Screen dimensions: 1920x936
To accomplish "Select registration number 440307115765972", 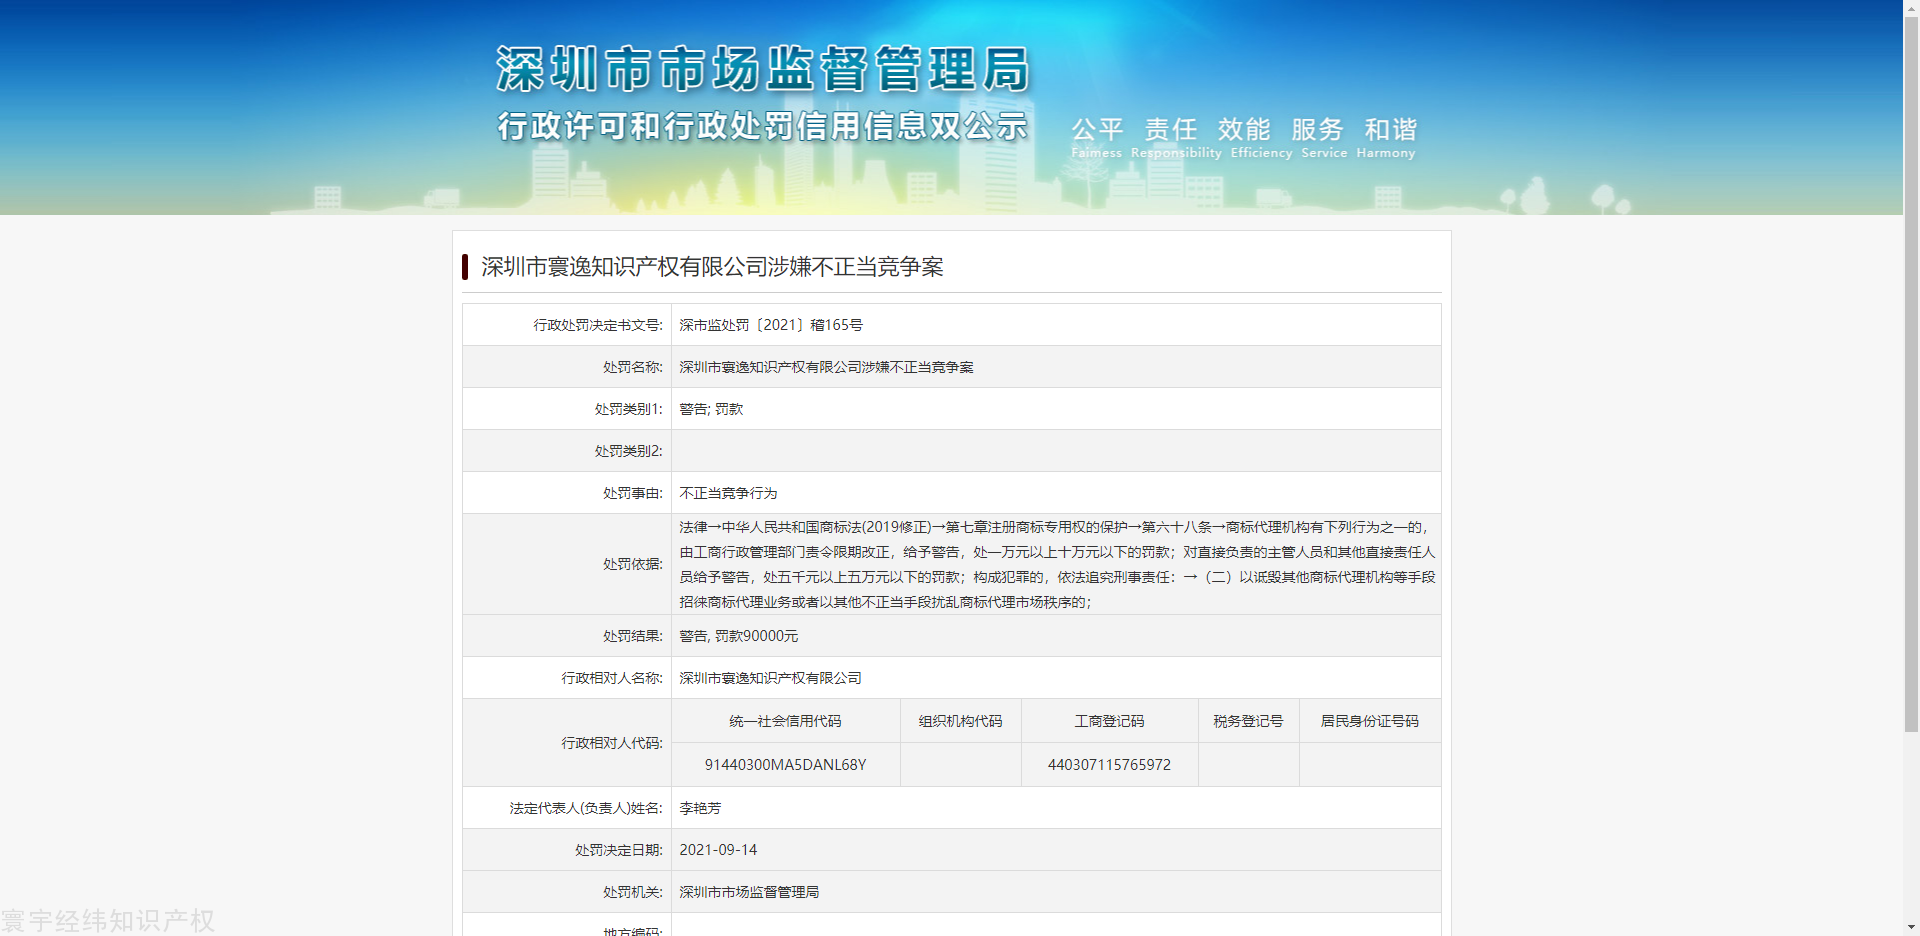I will click(x=1109, y=765).
